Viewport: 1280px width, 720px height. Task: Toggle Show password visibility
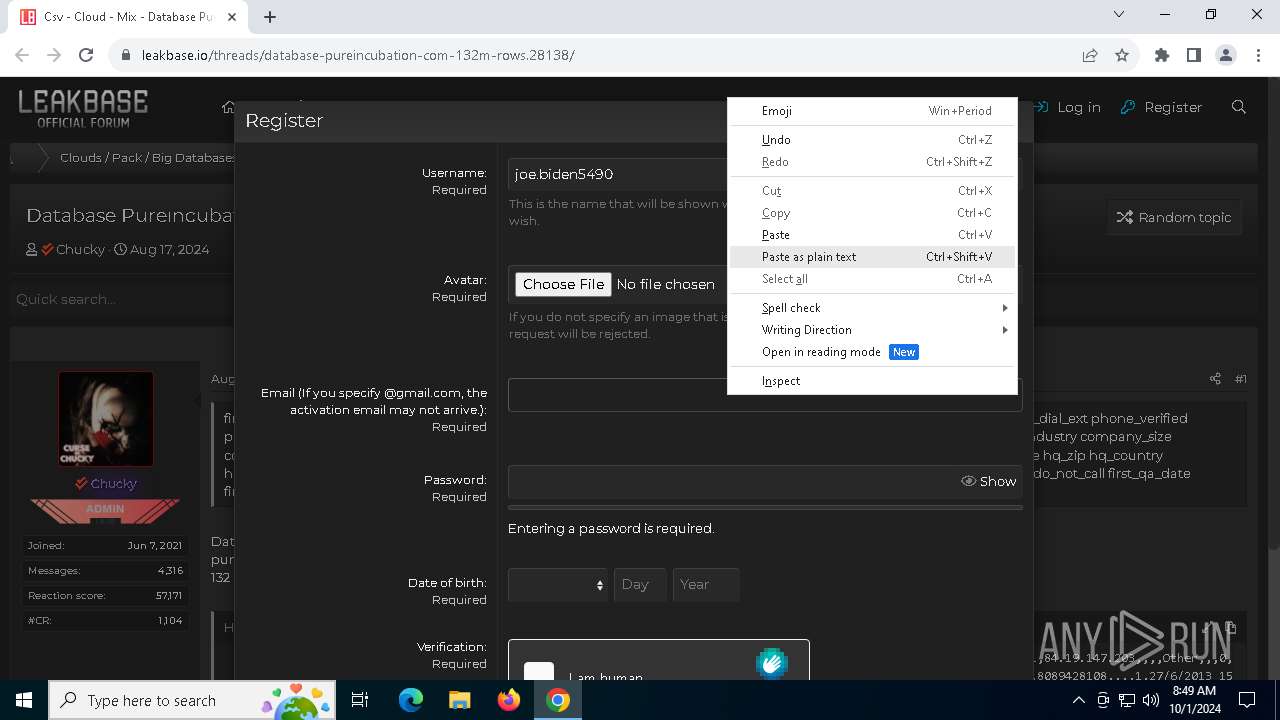coord(988,481)
